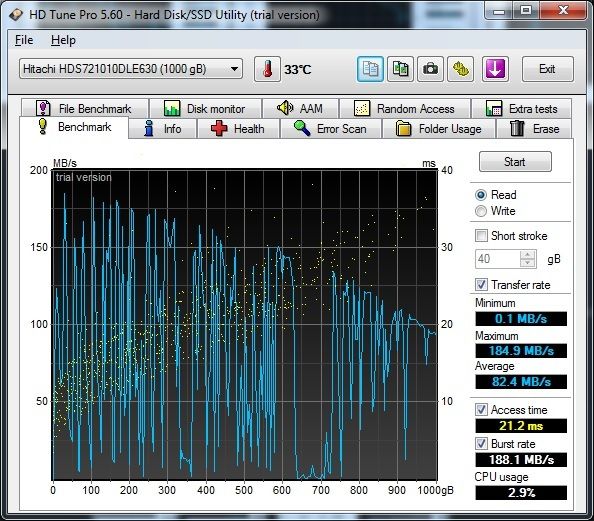Go to the Random Access tab
The height and width of the screenshot is (521, 594).
pos(405,109)
